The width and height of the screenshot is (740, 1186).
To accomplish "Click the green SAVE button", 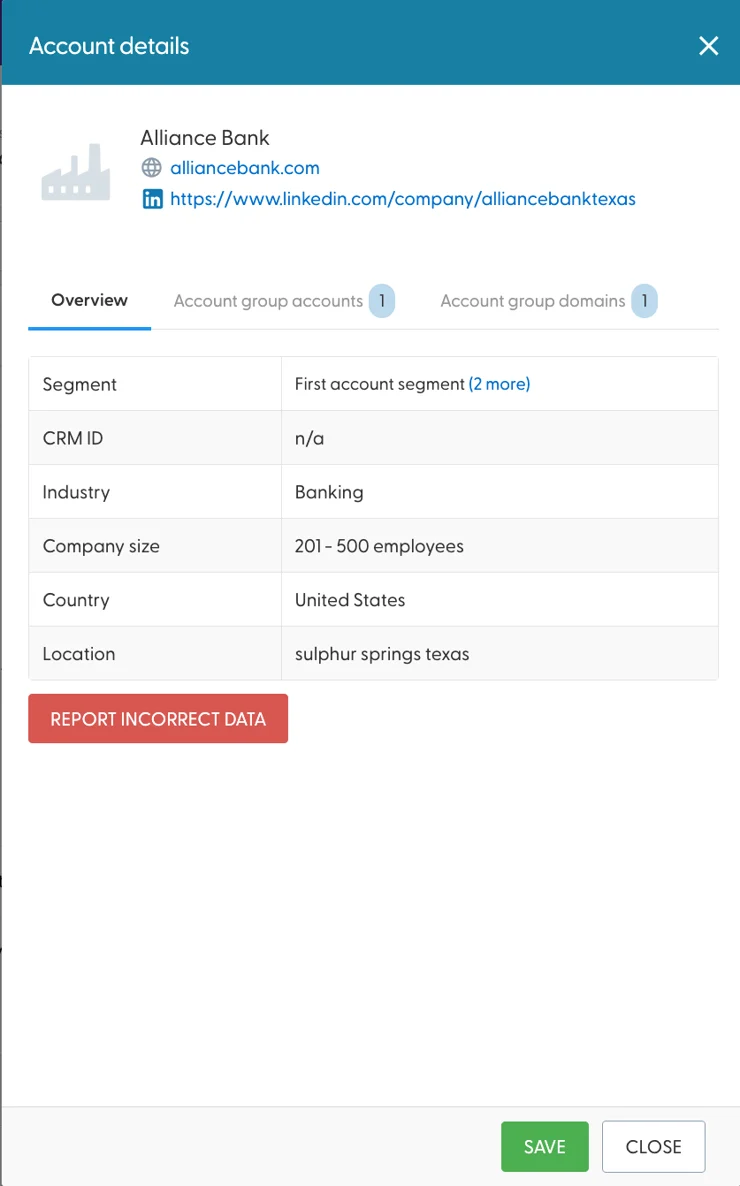I will [x=545, y=1147].
